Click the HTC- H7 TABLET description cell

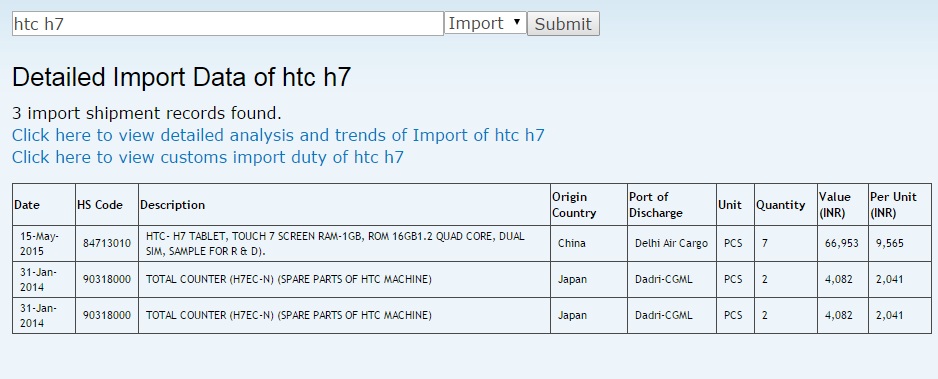tap(344, 243)
